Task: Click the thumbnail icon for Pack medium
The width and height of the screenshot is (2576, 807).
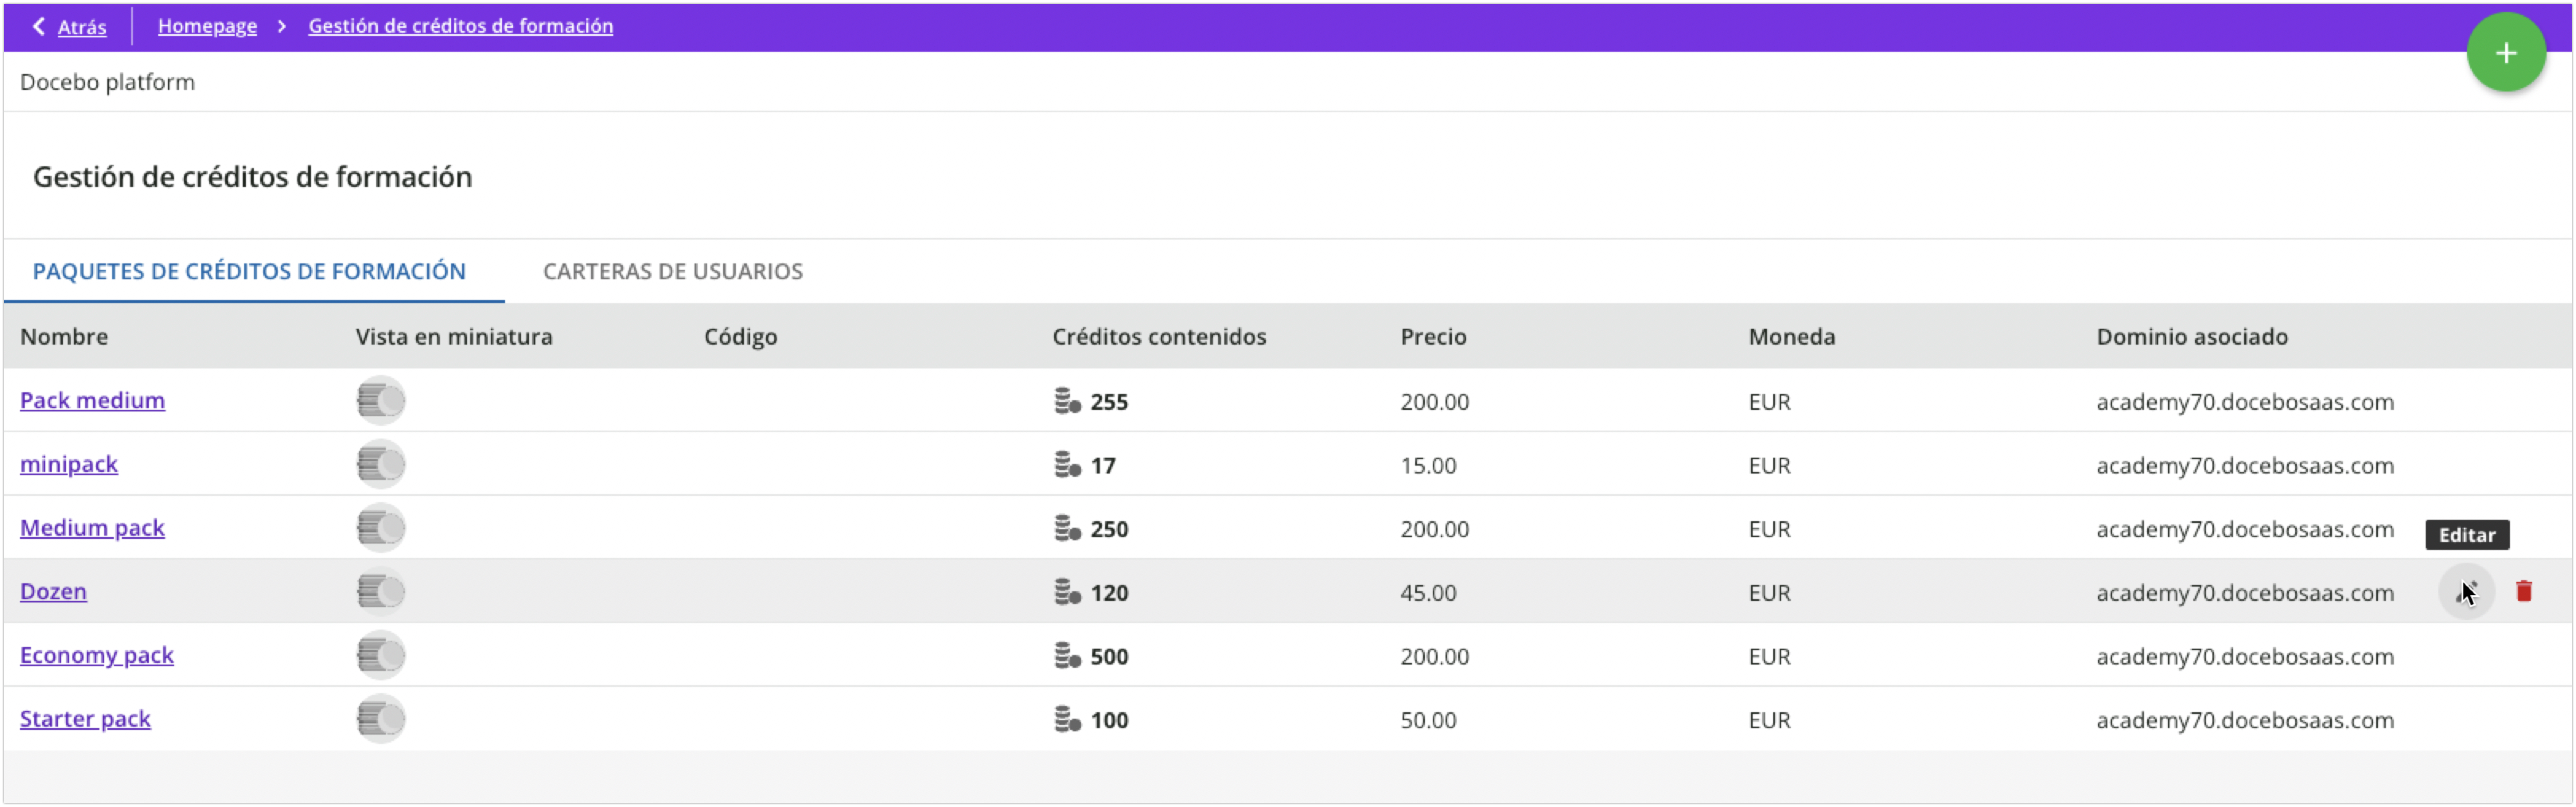Action: (x=380, y=399)
